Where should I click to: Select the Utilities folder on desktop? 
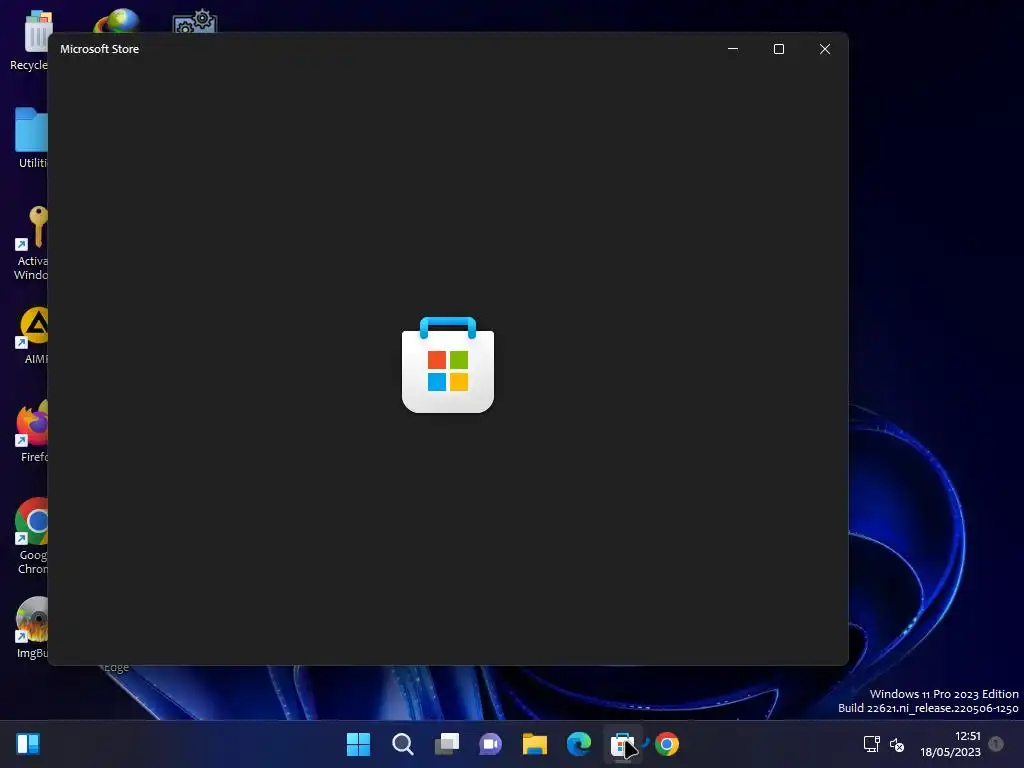pyautogui.click(x=31, y=138)
